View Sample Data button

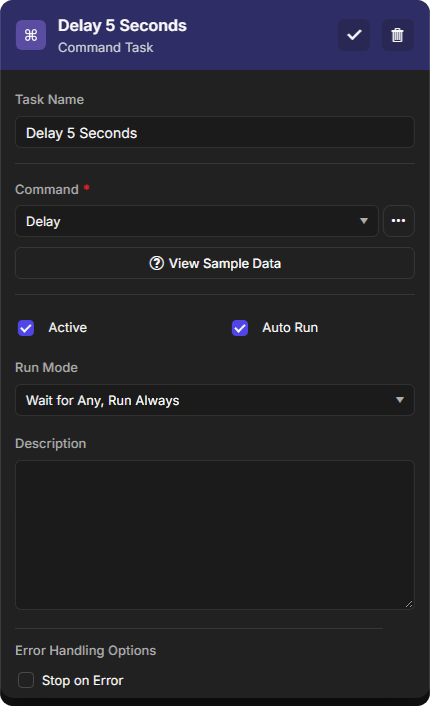tap(215, 263)
